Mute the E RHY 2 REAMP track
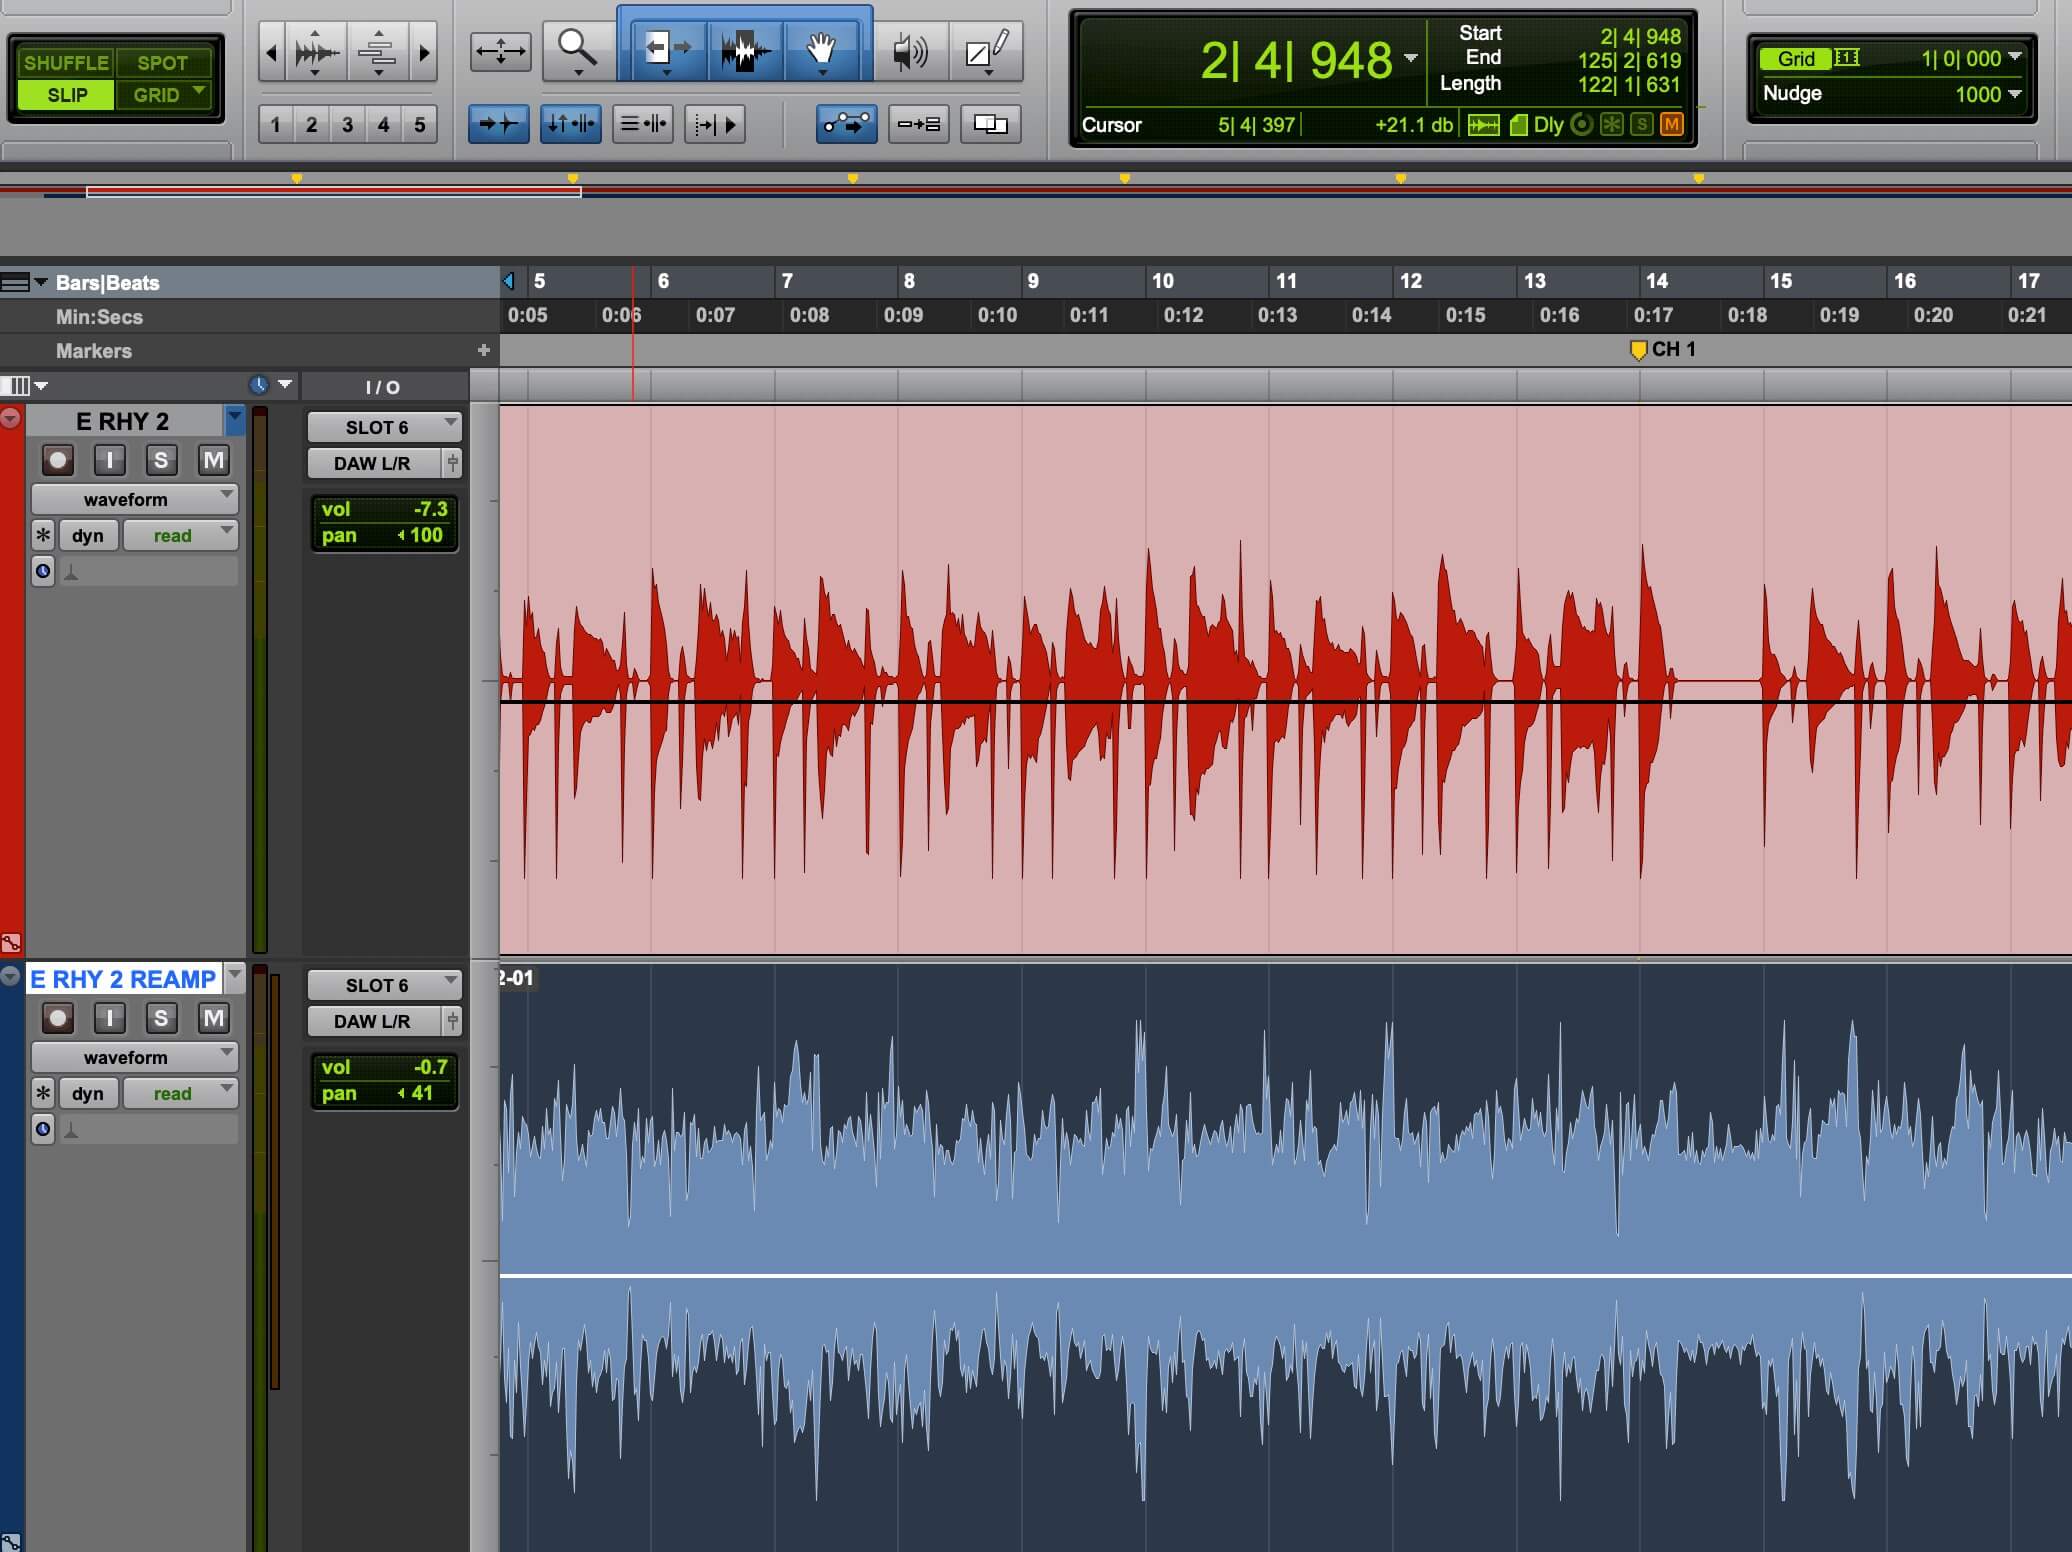The height and width of the screenshot is (1552, 2072). coord(213,1018)
